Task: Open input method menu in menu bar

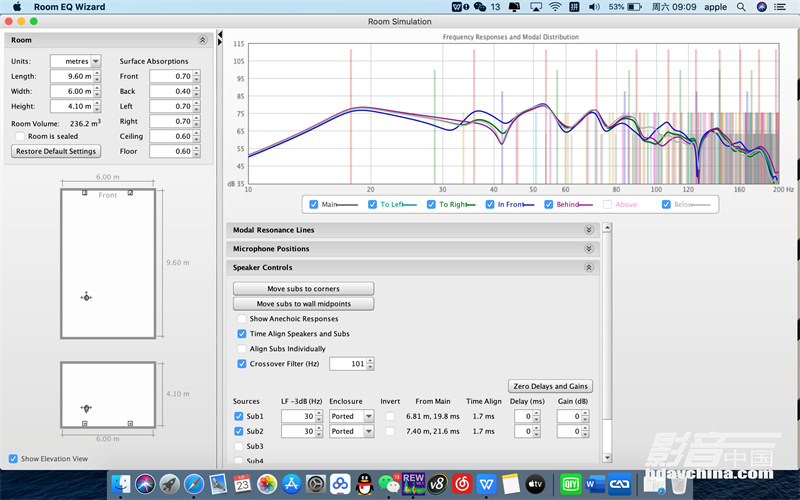Action: click(x=574, y=7)
